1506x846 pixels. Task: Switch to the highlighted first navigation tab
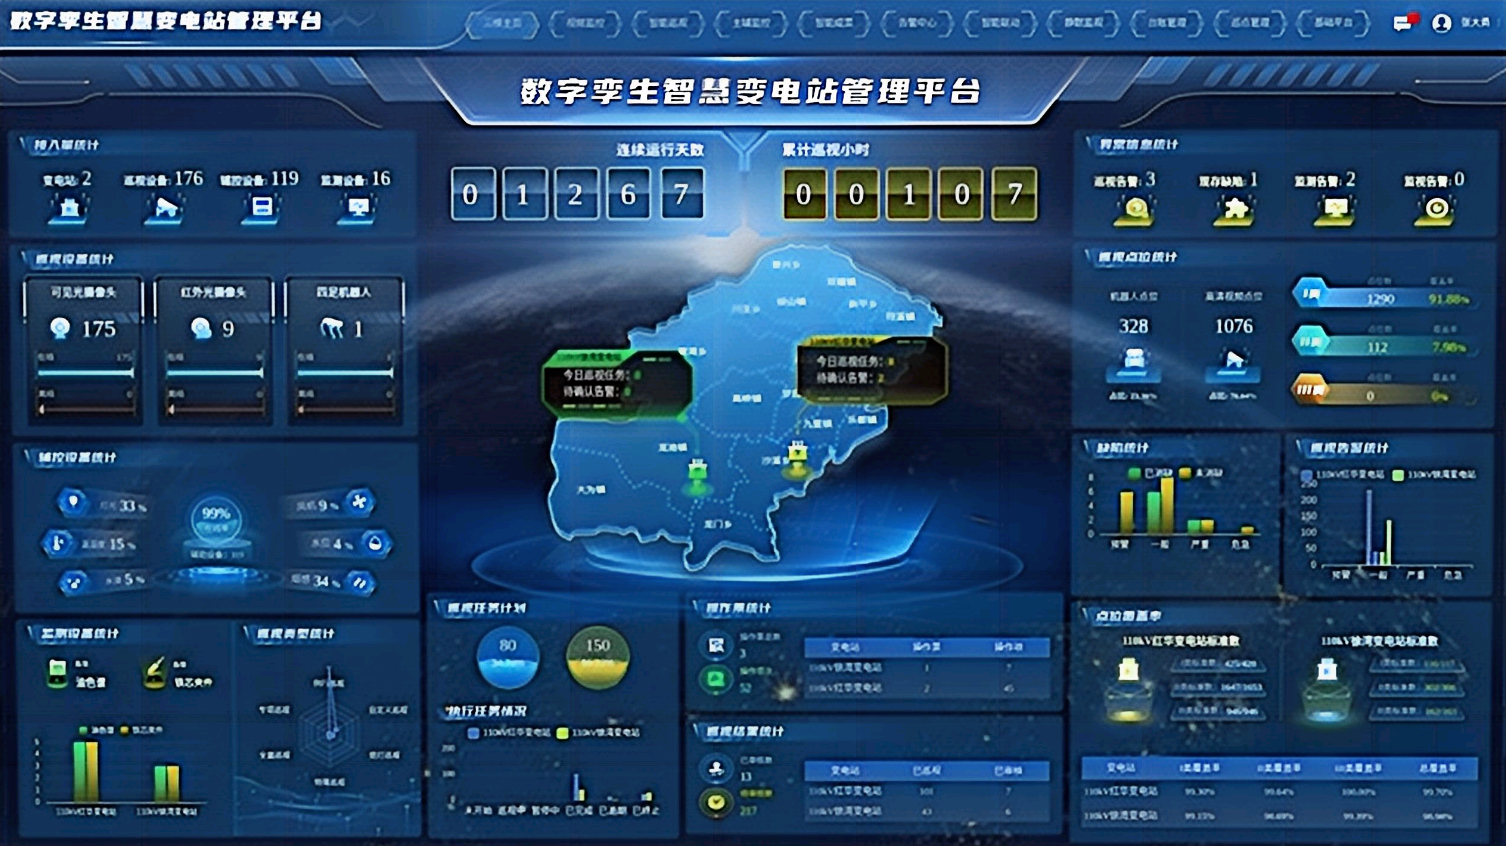(x=503, y=22)
